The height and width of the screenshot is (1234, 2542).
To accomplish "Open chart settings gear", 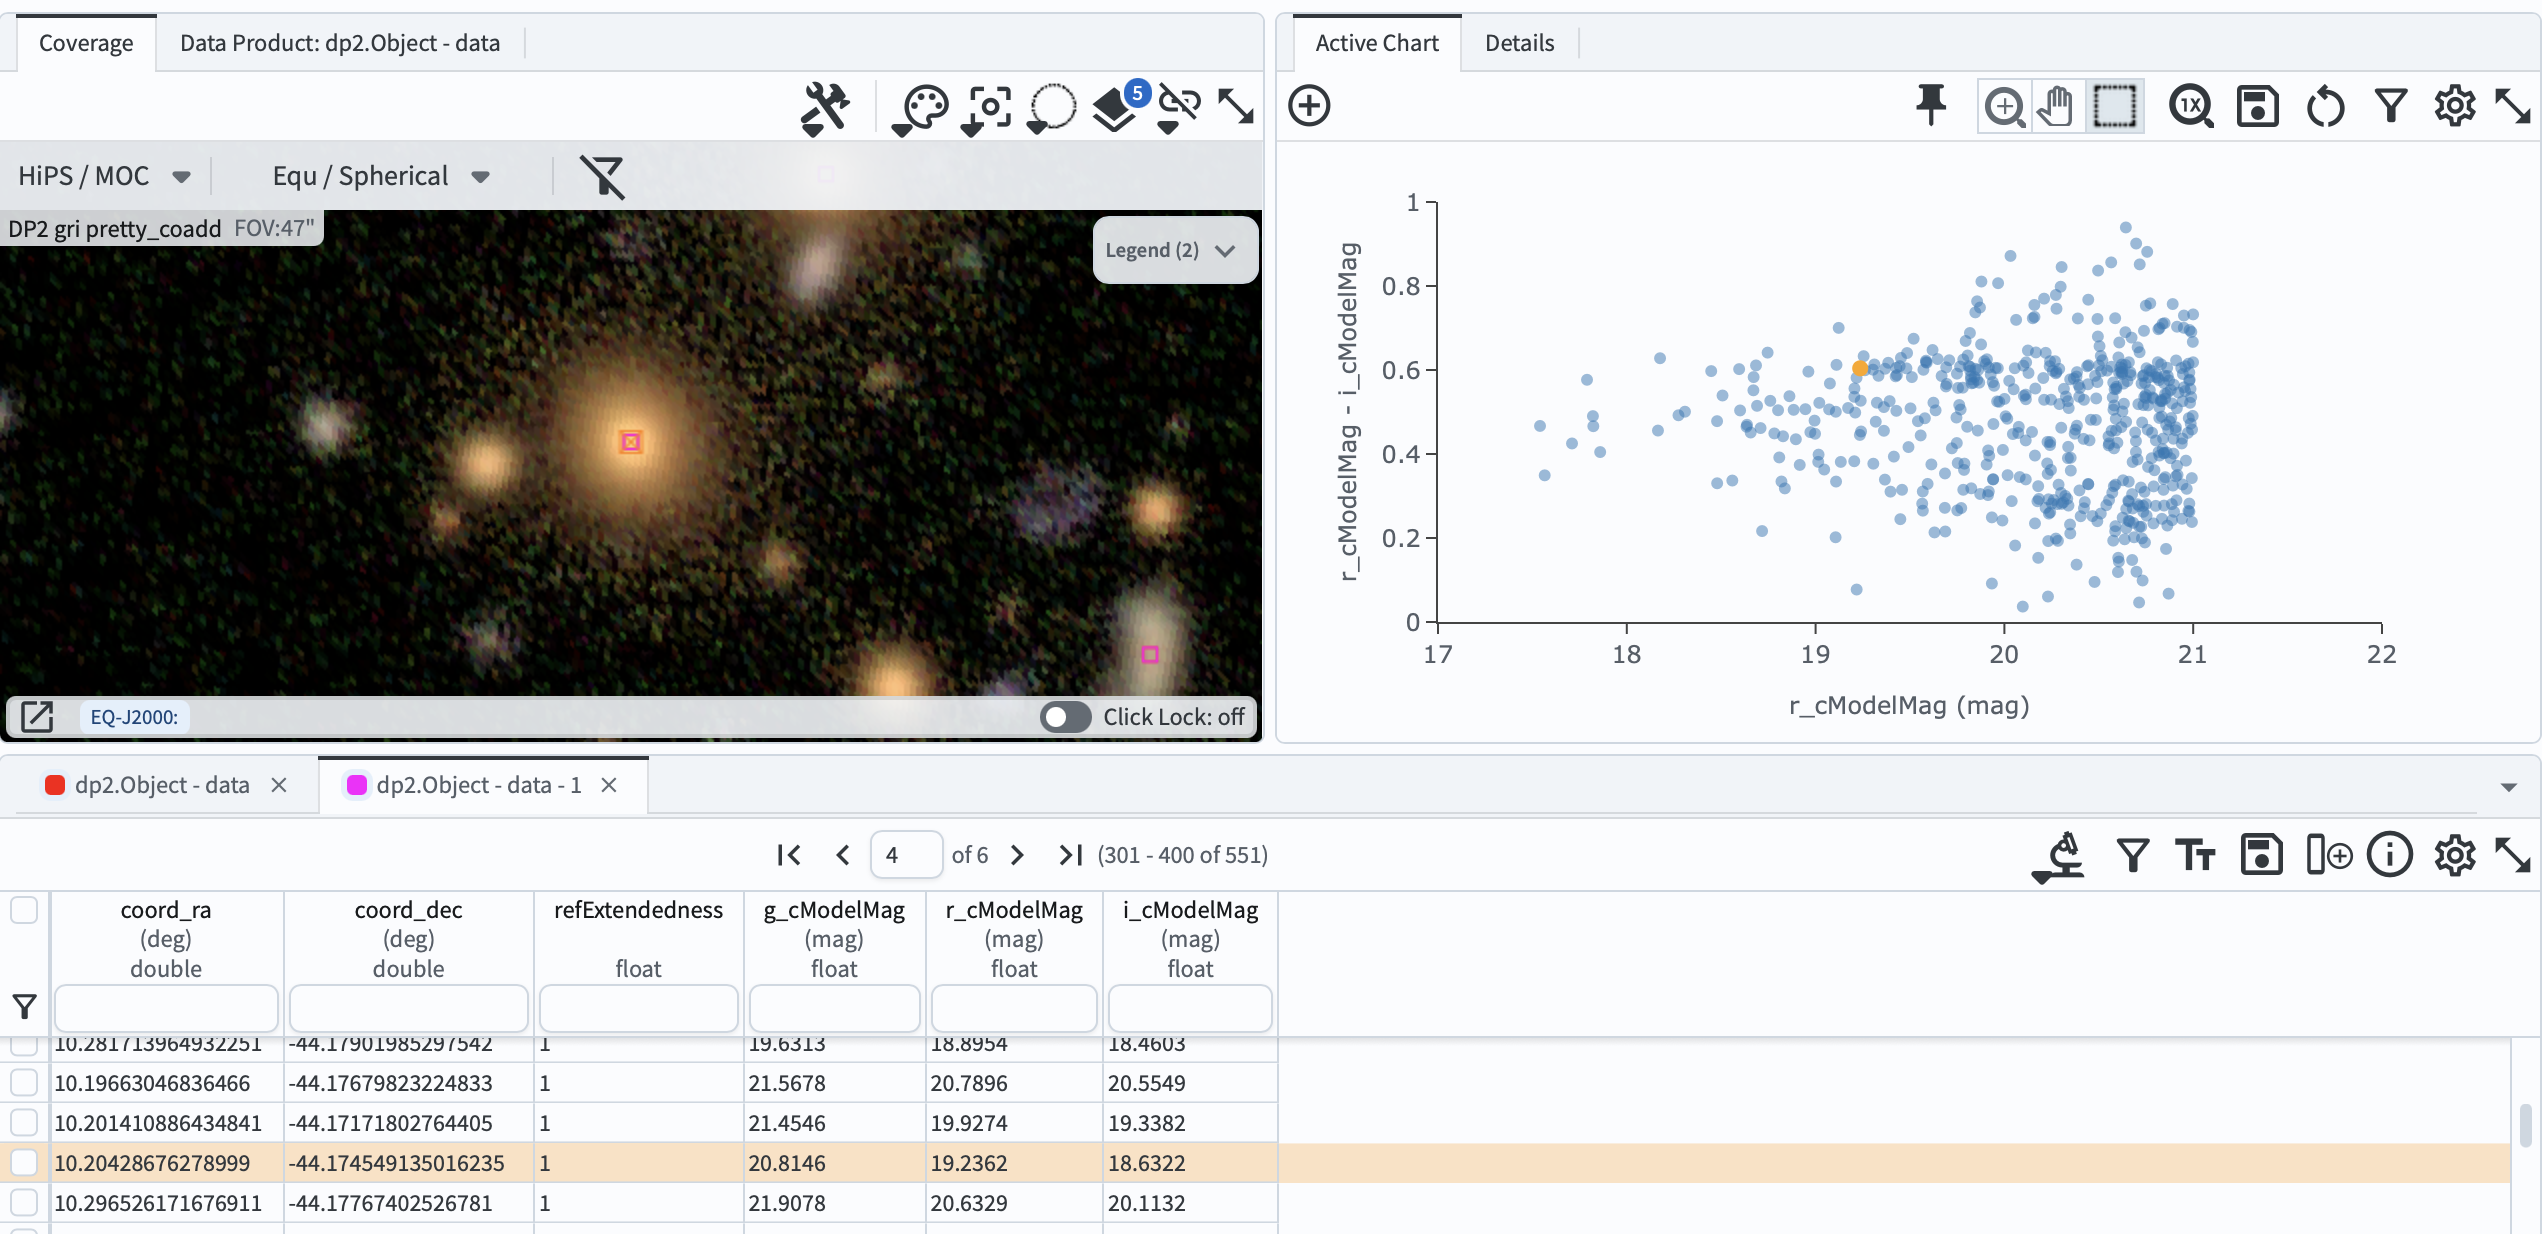I will pos(2454,106).
